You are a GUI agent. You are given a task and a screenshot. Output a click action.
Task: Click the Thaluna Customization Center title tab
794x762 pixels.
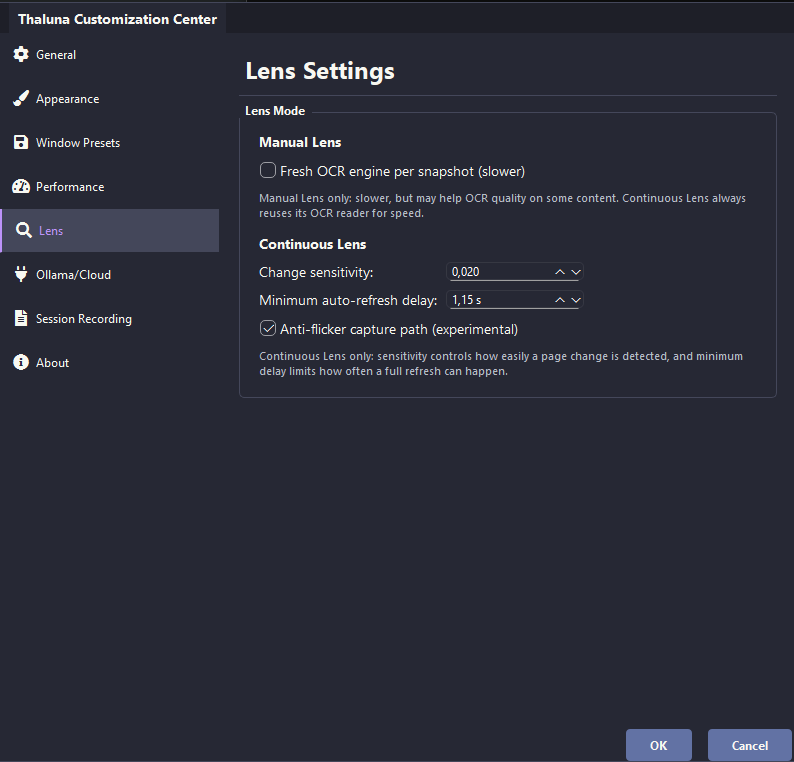pos(117,19)
